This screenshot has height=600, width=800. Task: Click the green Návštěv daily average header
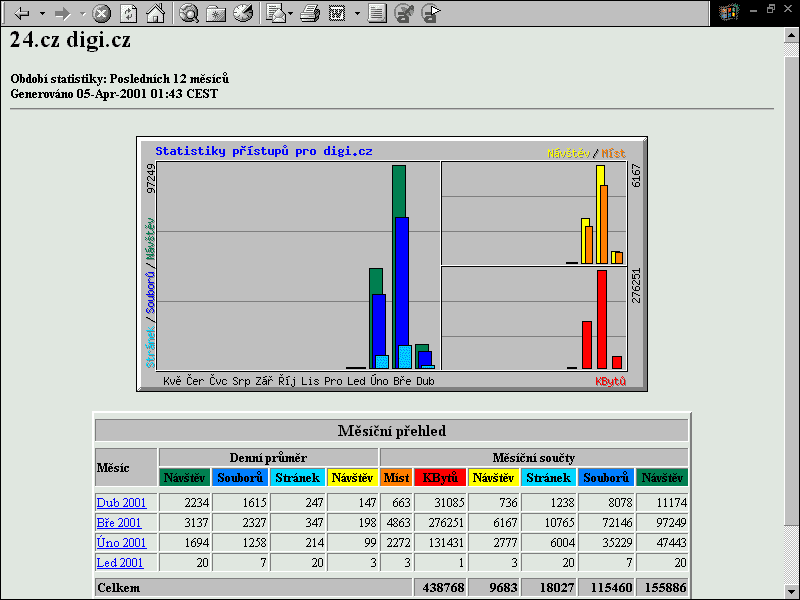pyautogui.click(x=184, y=478)
